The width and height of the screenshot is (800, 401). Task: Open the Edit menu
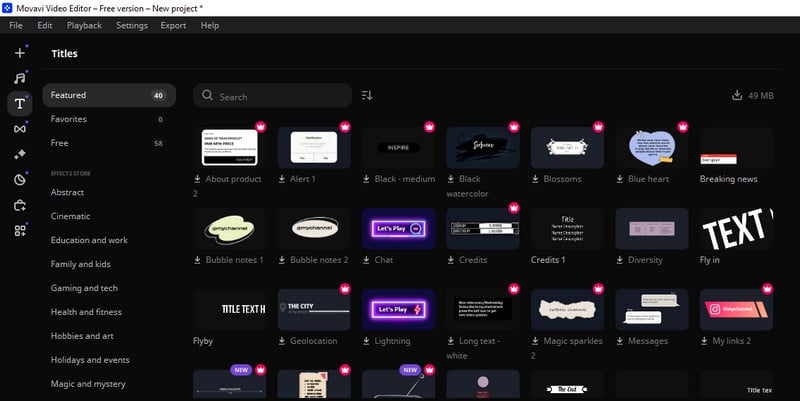[45, 26]
